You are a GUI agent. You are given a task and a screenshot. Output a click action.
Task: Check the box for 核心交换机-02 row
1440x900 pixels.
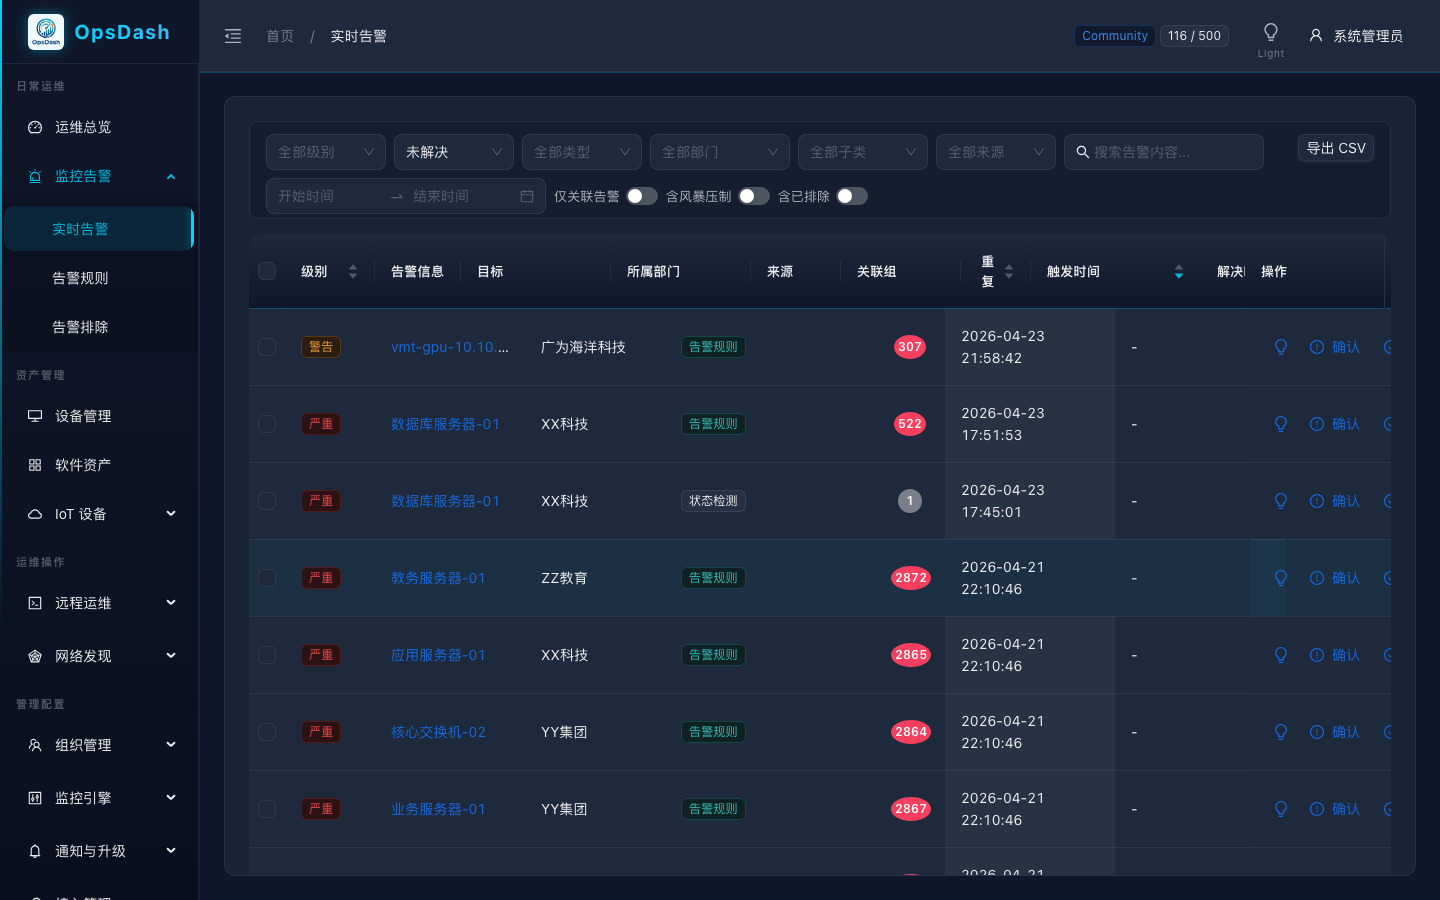267,732
